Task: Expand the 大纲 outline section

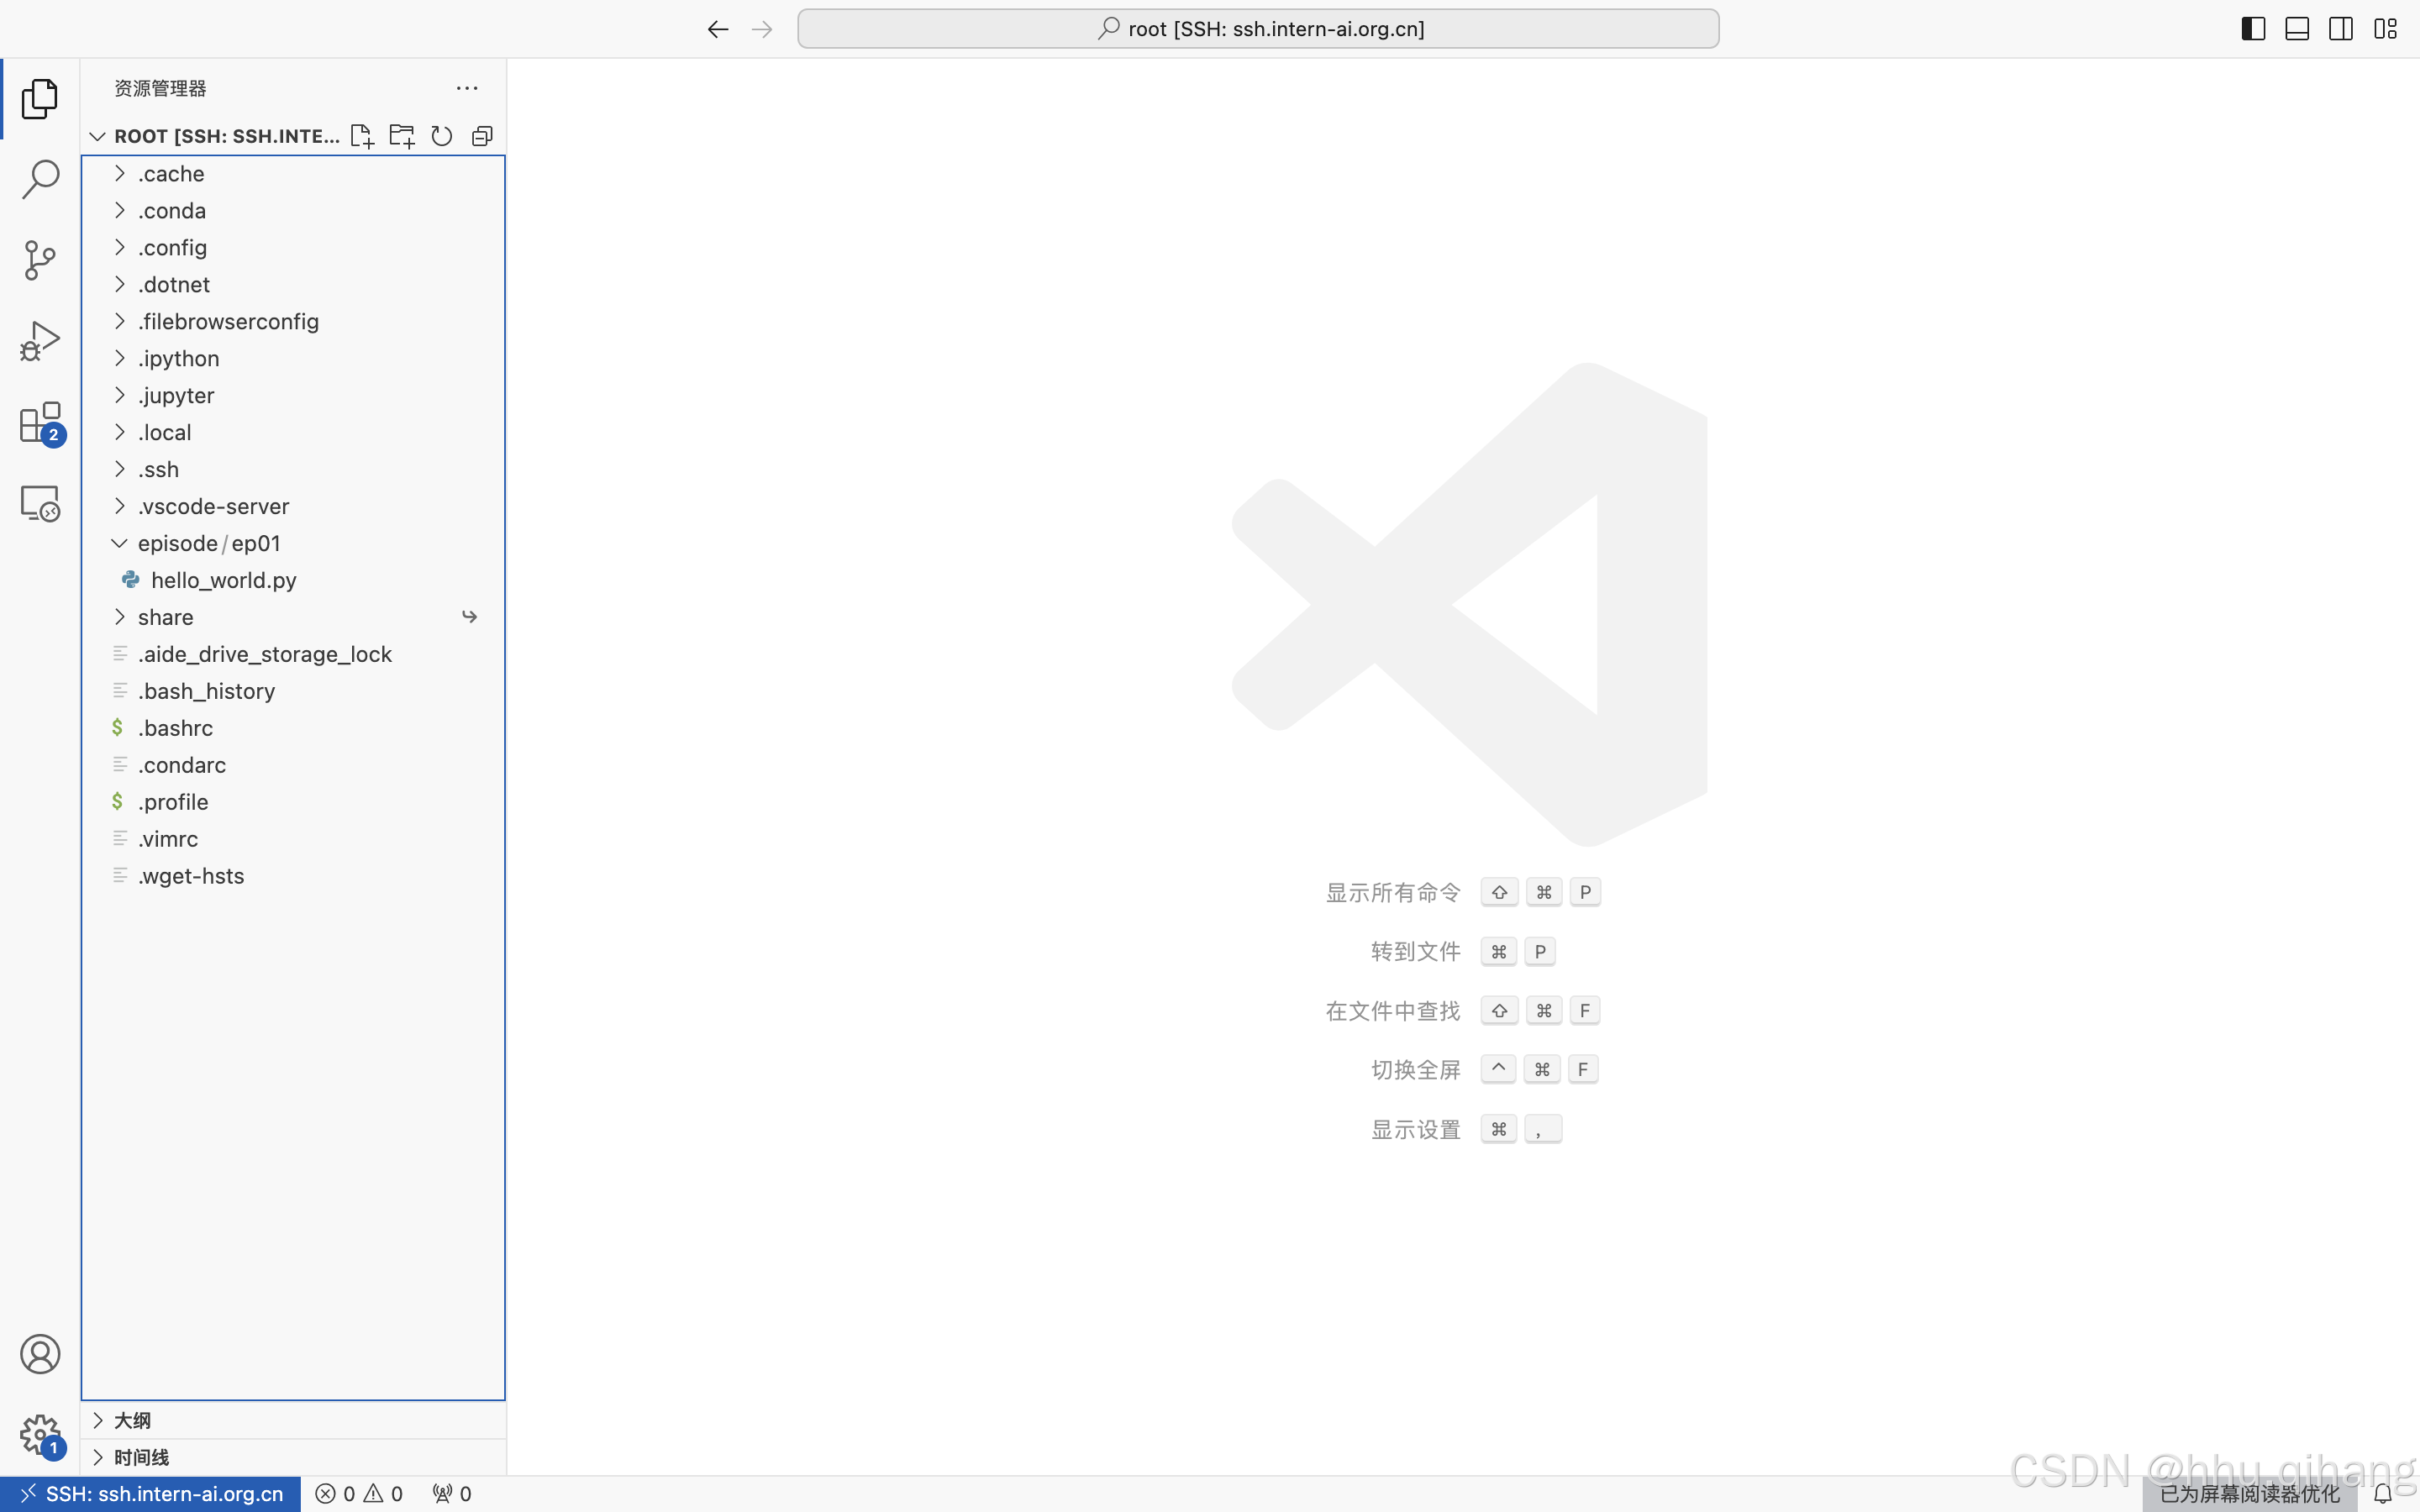Action: (x=131, y=1420)
